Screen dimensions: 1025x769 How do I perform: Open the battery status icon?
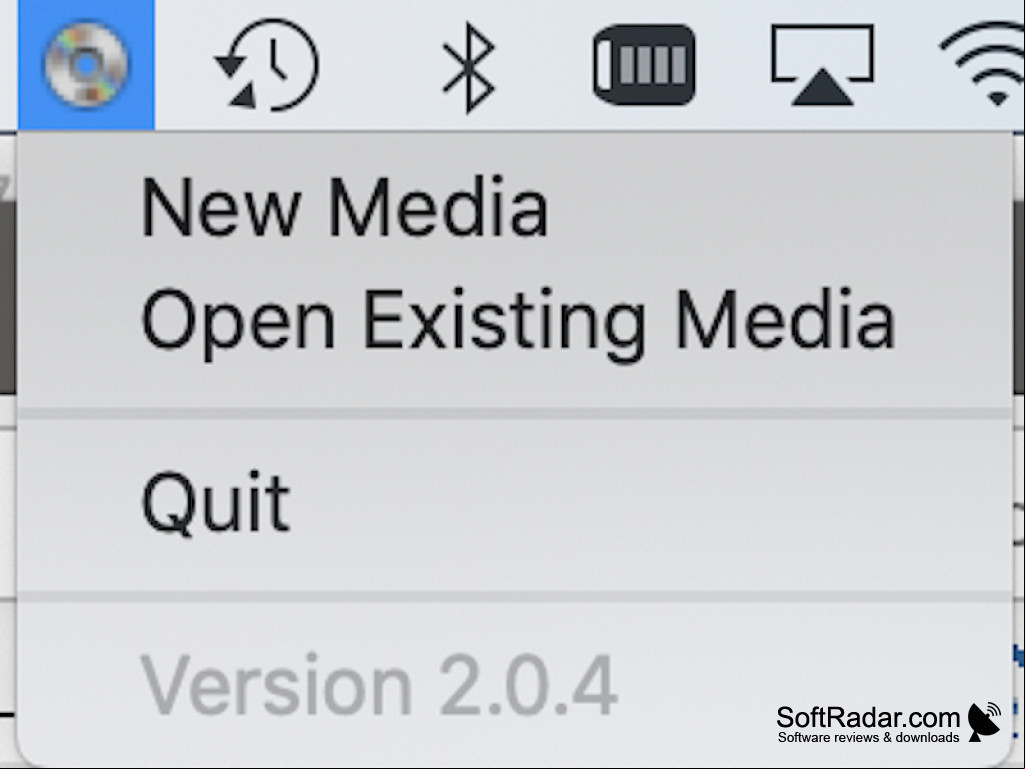click(x=644, y=64)
